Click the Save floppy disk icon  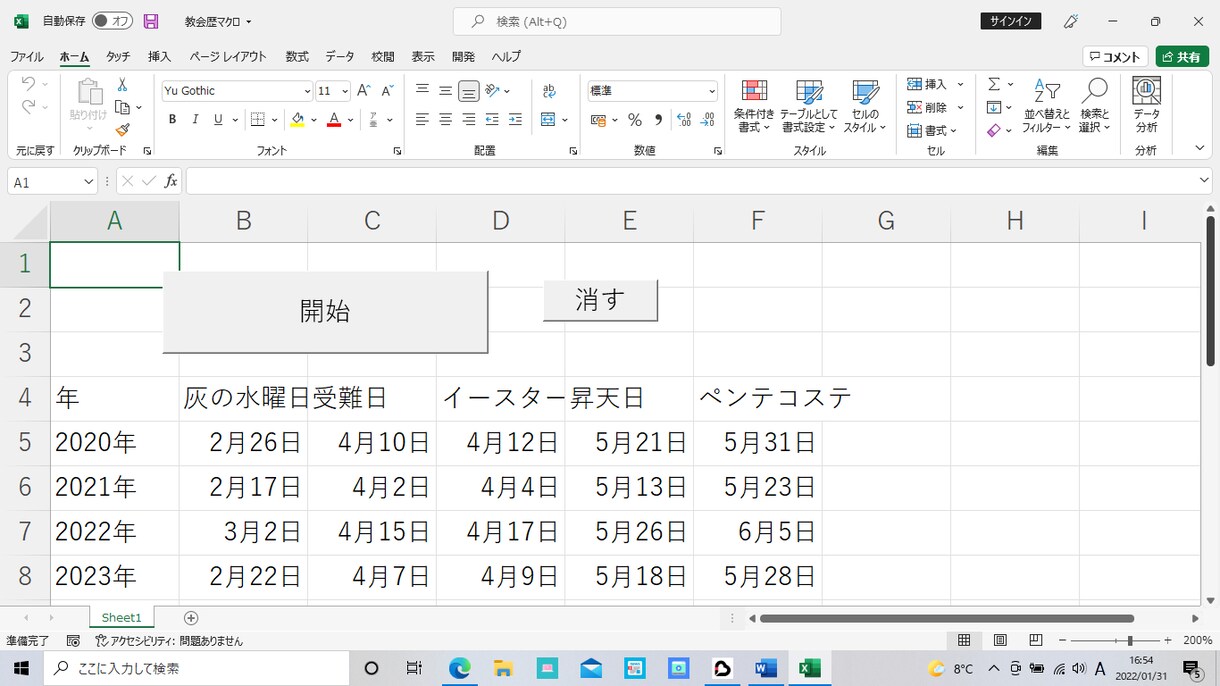pyautogui.click(x=151, y=21)
